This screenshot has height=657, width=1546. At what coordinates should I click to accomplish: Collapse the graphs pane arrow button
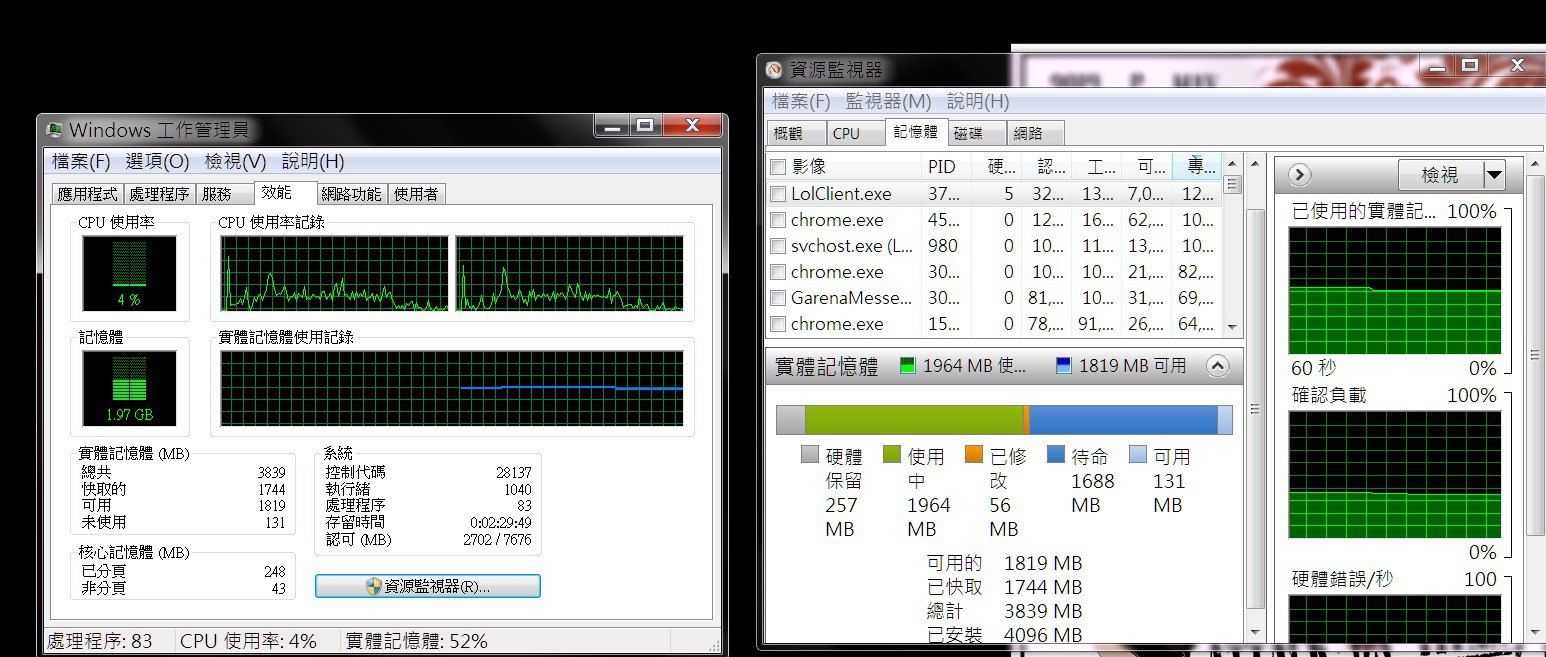(x=1299, y=175)
